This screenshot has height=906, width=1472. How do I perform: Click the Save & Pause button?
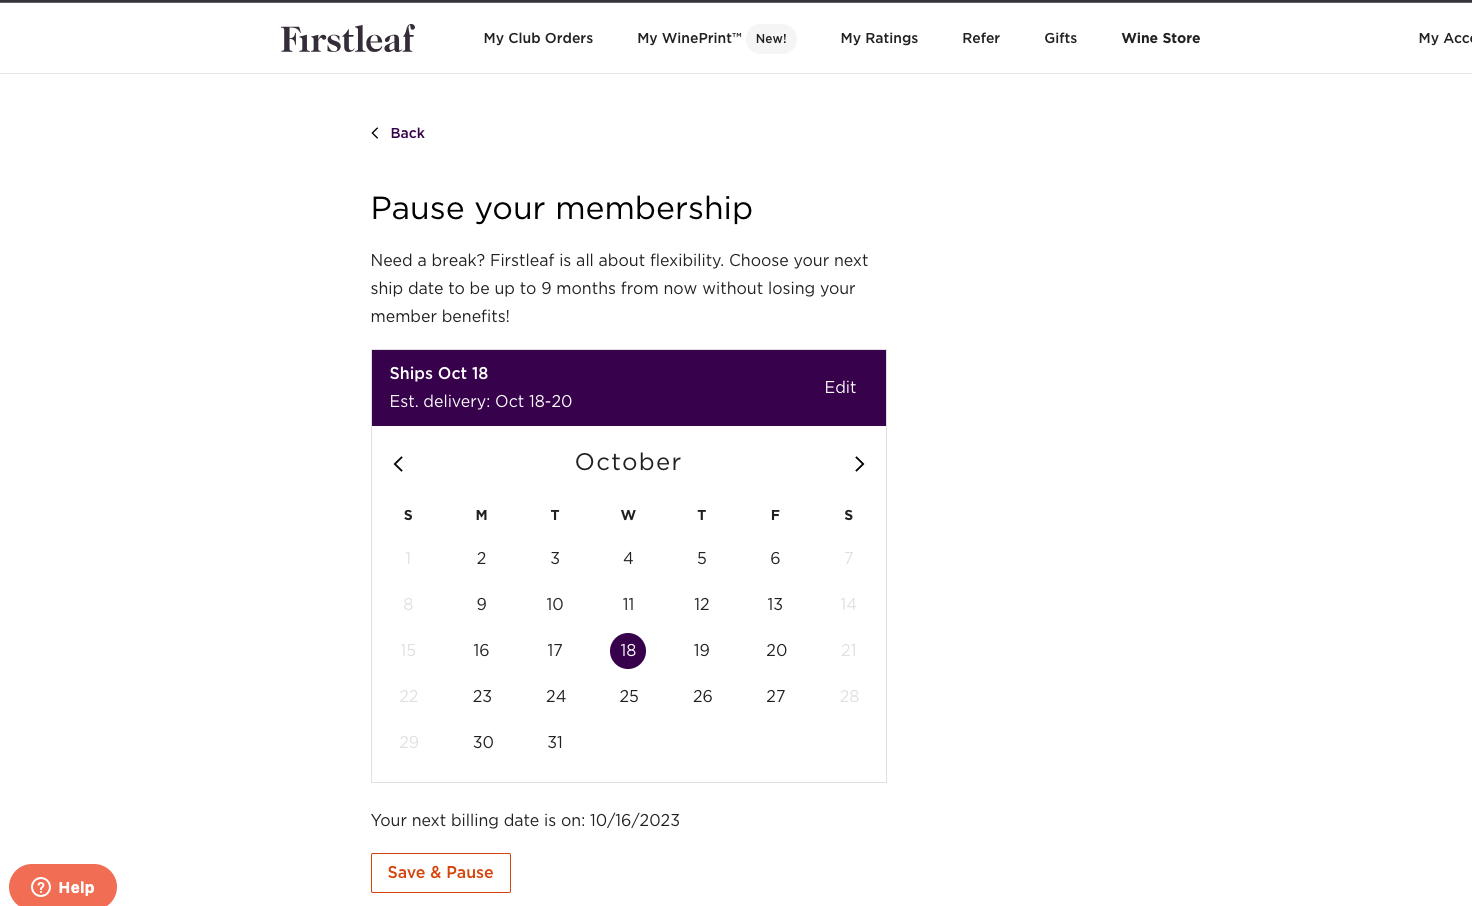pyautogui.click(x=440, y=872)
